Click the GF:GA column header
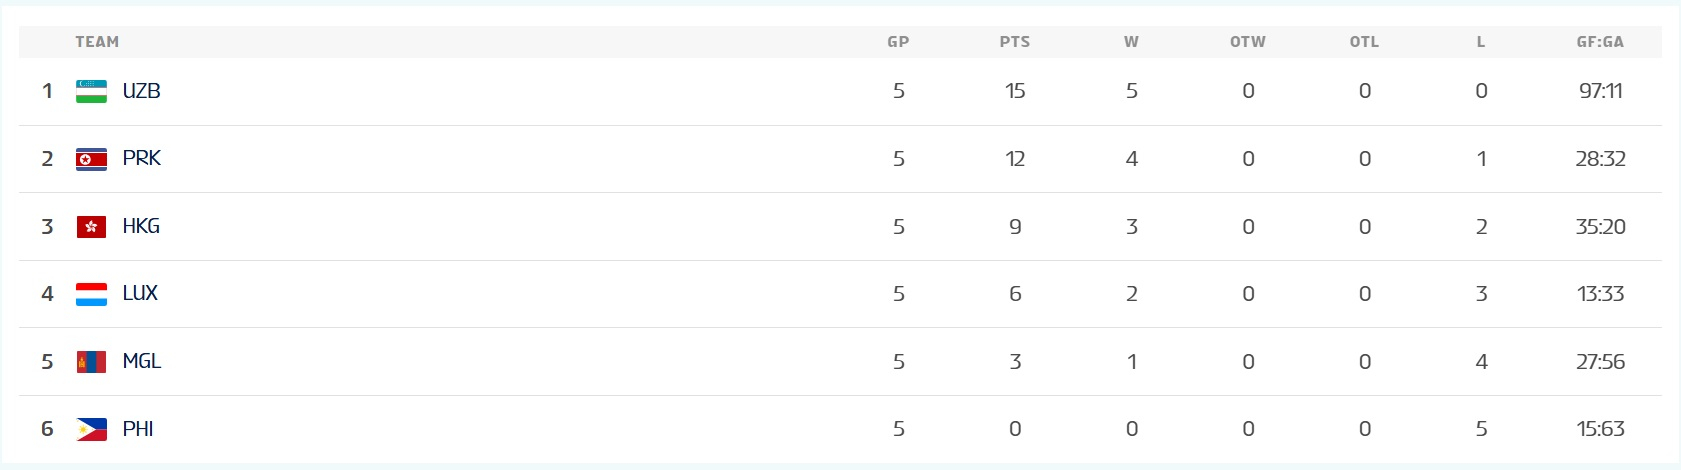Screen dimensions: 1681x470 (1600, 42)
